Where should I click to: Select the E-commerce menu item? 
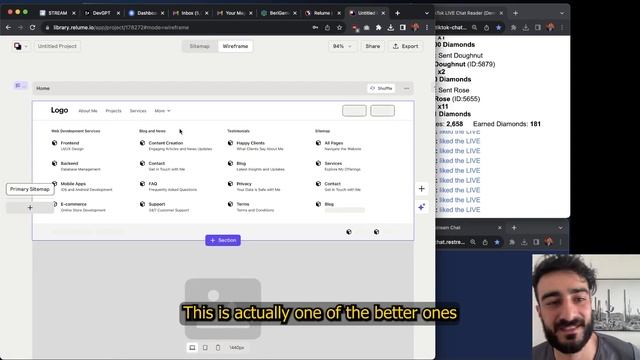(79, 207)
